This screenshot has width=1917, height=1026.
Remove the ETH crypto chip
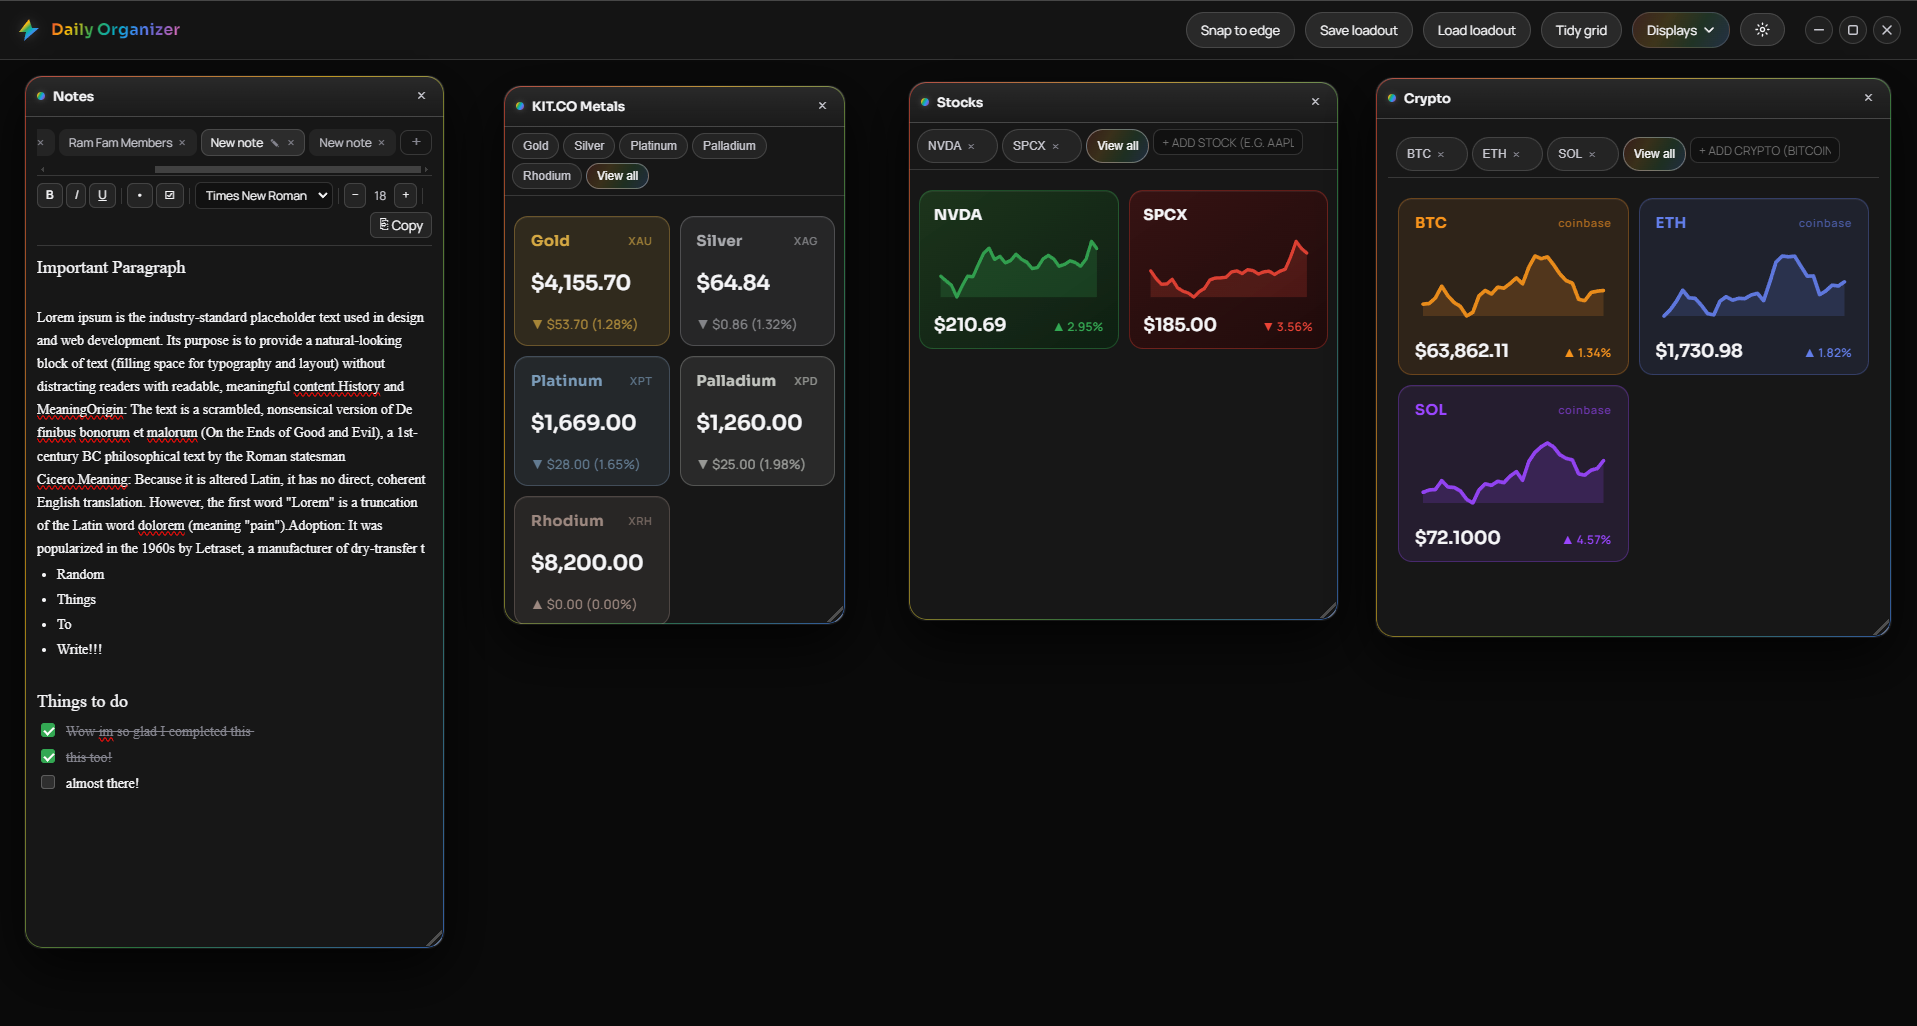click(x=1516, y=154)
